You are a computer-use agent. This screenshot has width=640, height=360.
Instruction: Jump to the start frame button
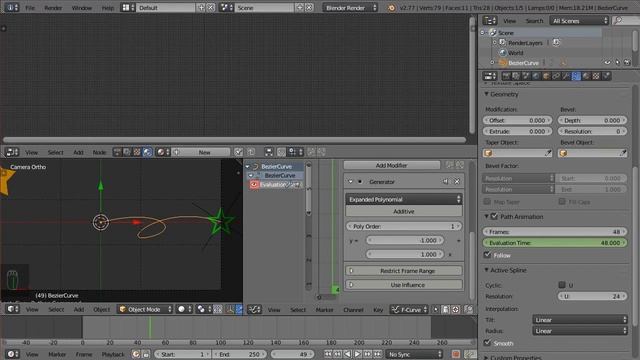(328, 354)
